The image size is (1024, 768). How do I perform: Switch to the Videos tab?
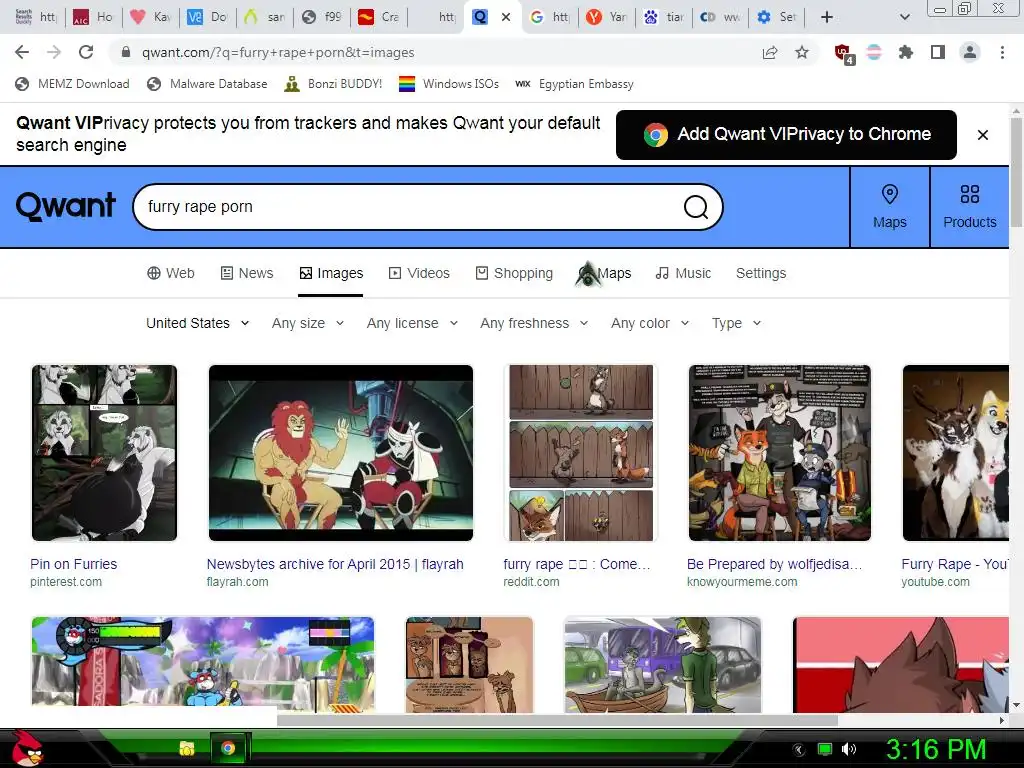(x=419, y=273)
